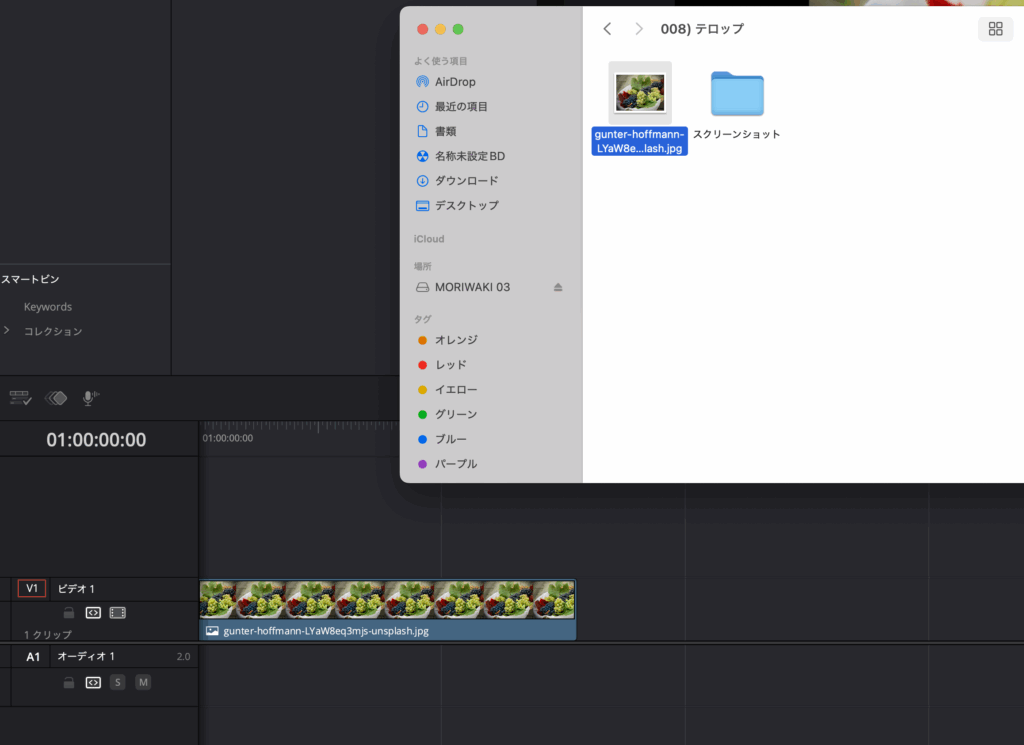Select the Keywords smart bin

point(48,307)
